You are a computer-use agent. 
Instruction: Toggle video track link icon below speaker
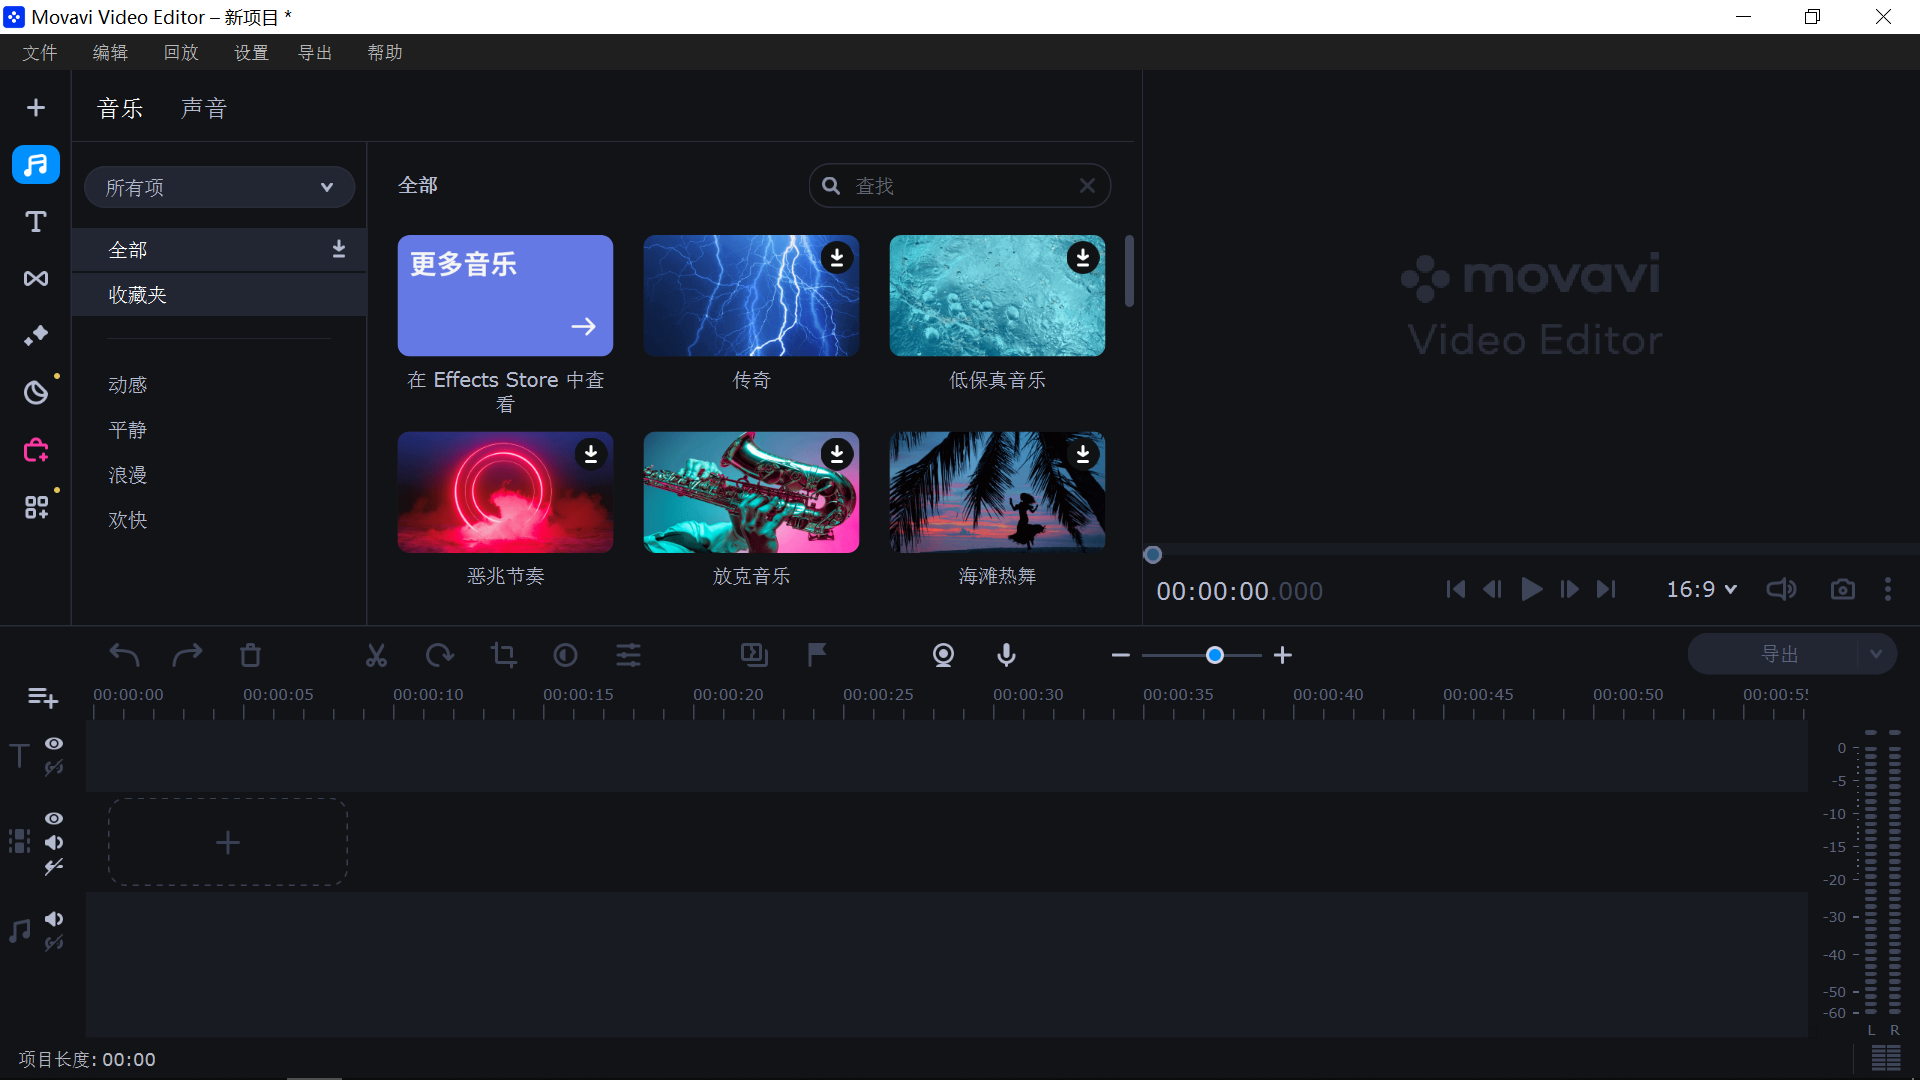click(54, 867)
